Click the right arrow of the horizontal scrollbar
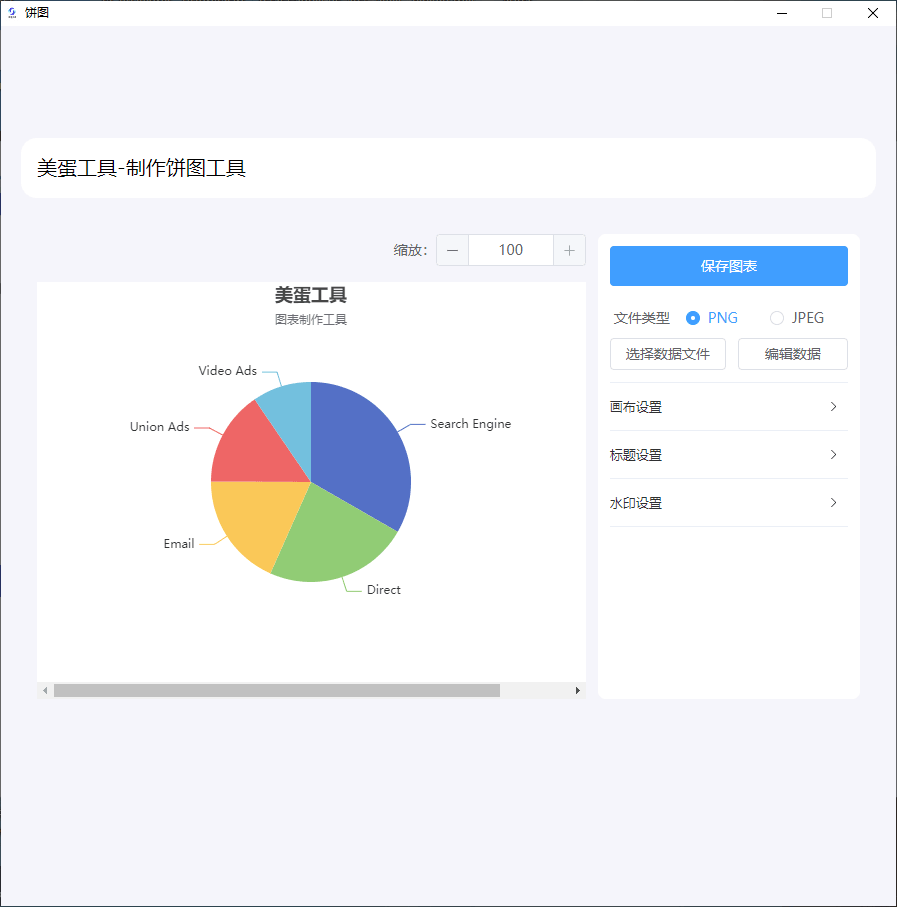 coord(578,690)
